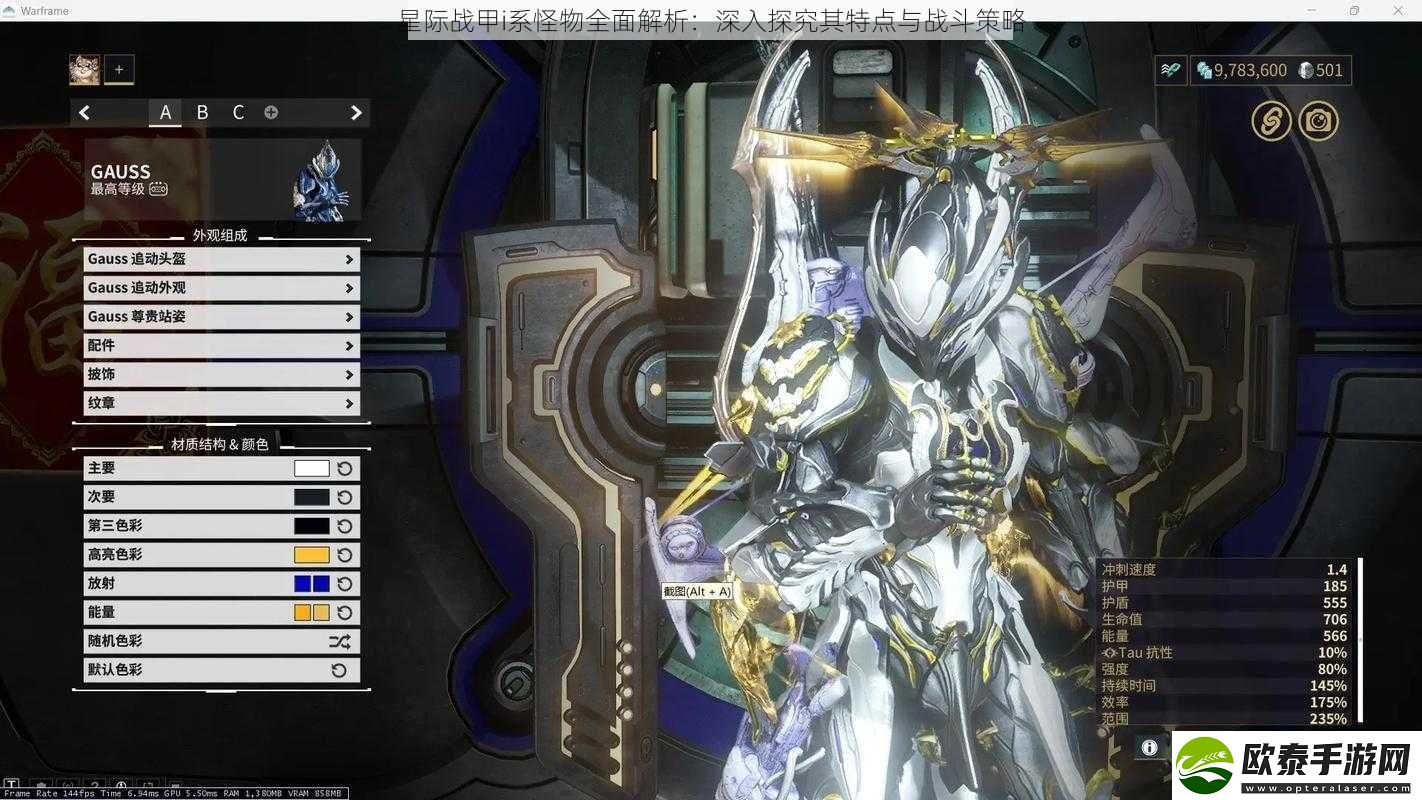
Task: Maximize the Warframe window
Action: [1354, 10]
